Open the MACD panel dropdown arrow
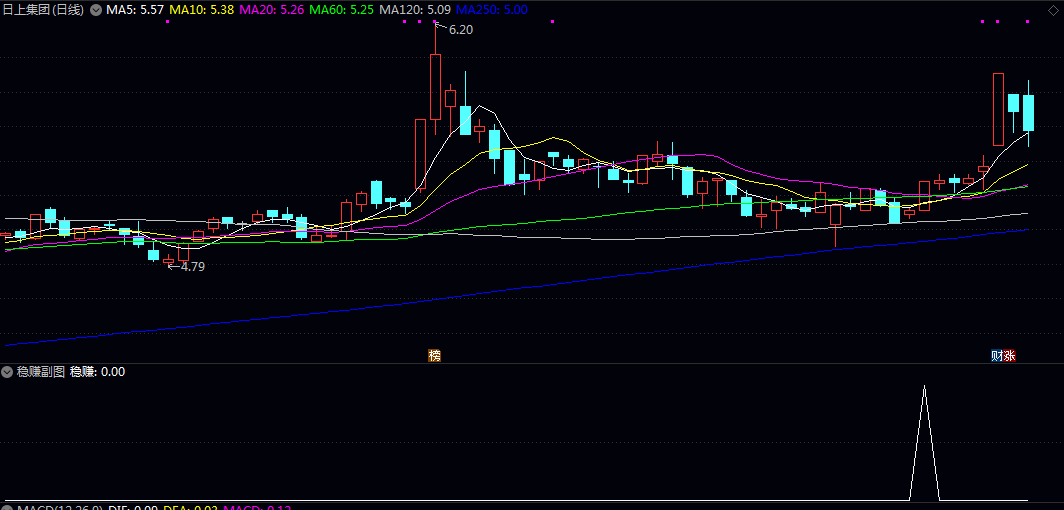 pos(8,508)
